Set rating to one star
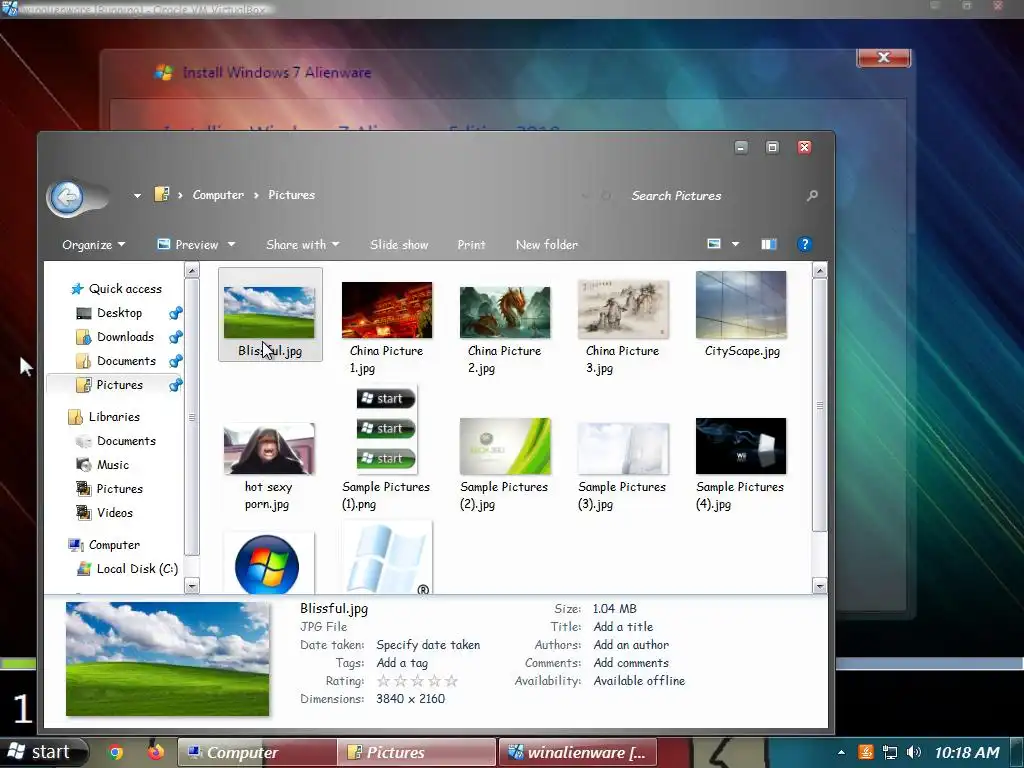 (x=383, y=681)
